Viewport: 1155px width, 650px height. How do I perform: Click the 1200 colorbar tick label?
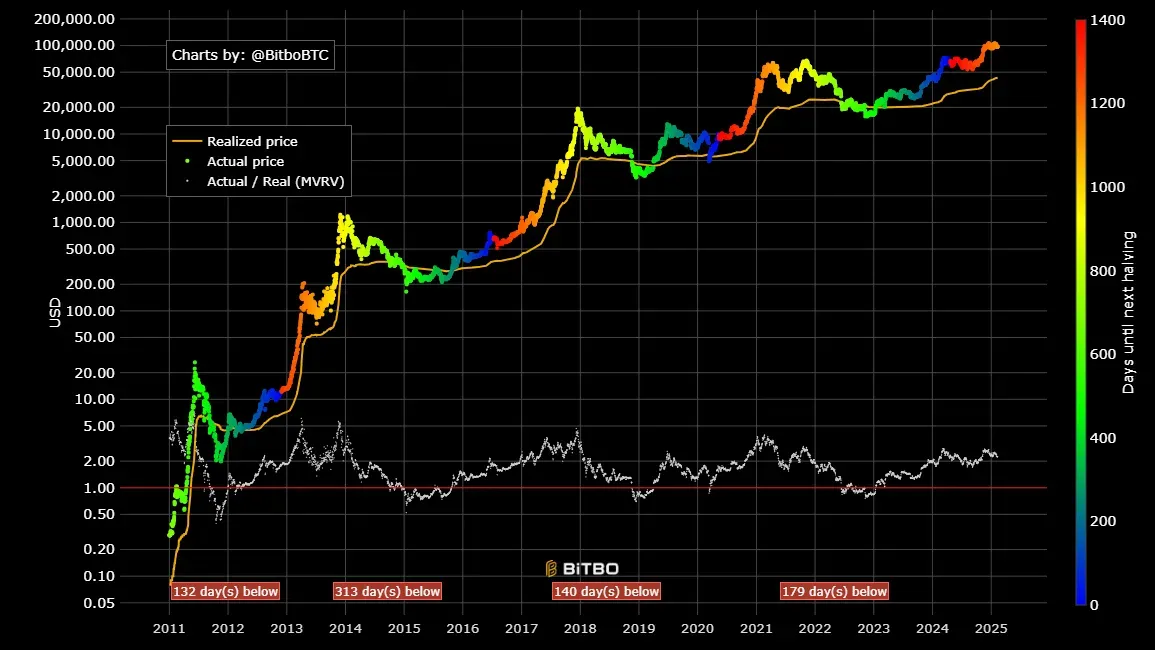point(1108,103)
